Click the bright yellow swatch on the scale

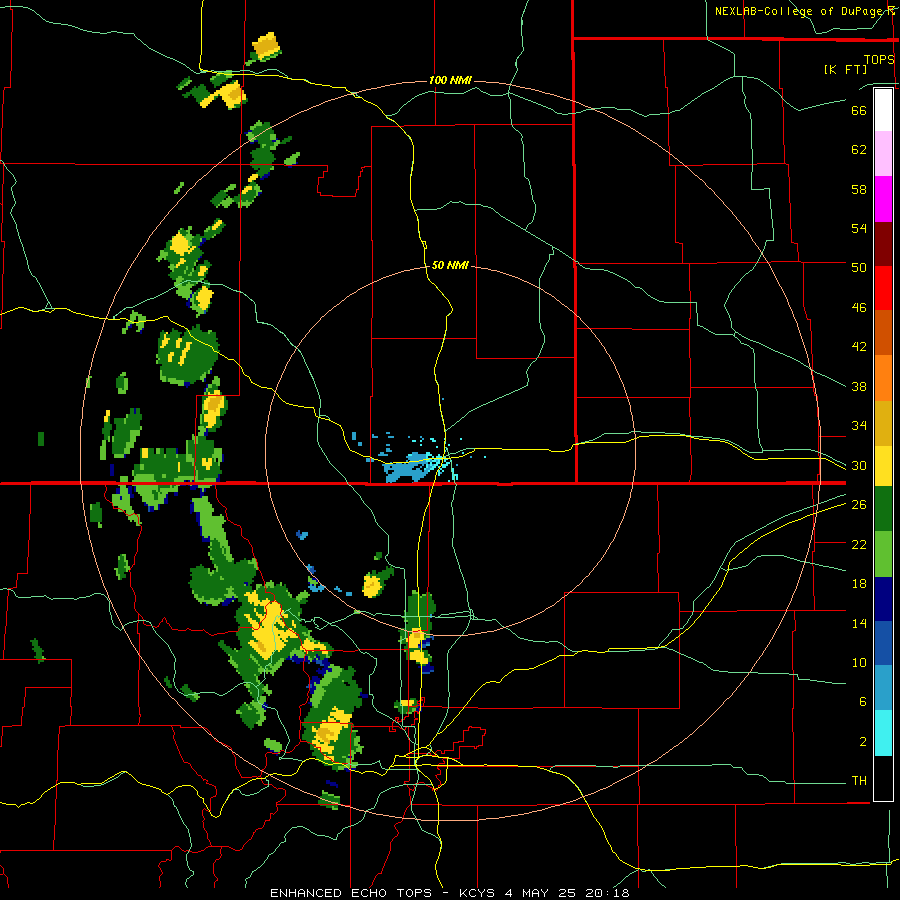(x=883, y=465)
